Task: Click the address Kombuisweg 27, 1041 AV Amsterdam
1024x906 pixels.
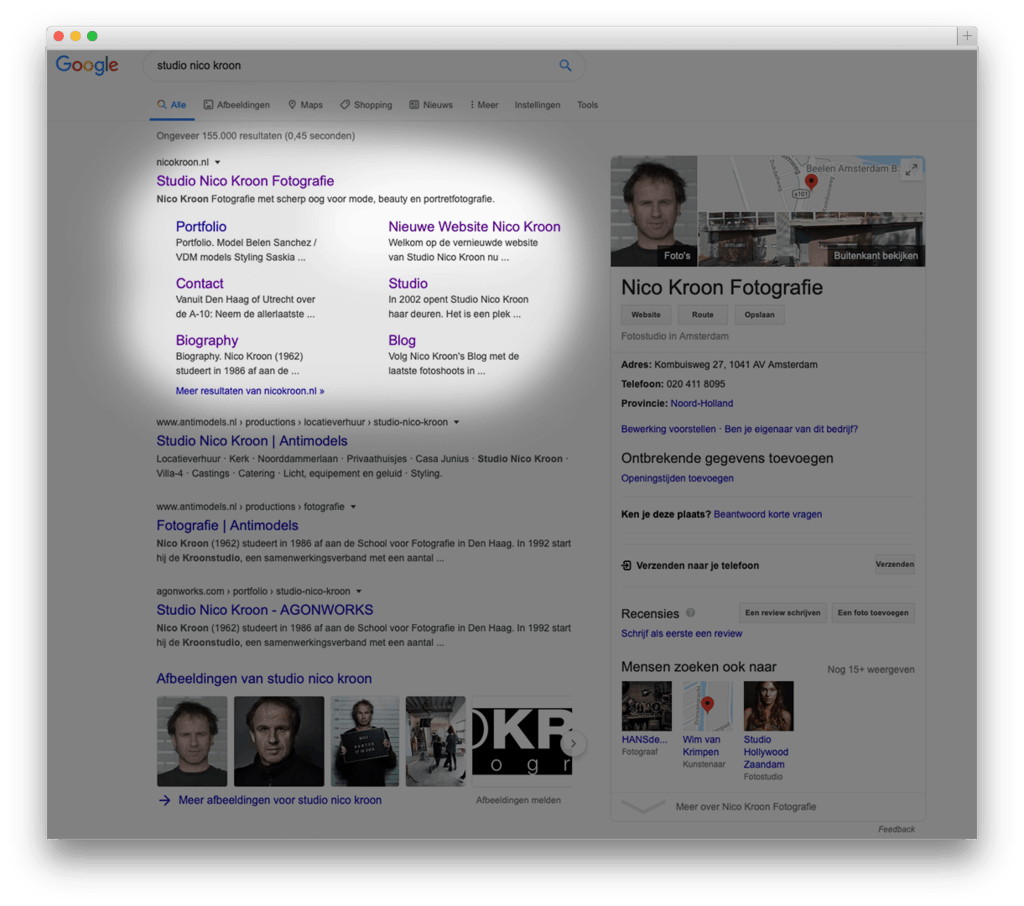Action: pos(735,364)
